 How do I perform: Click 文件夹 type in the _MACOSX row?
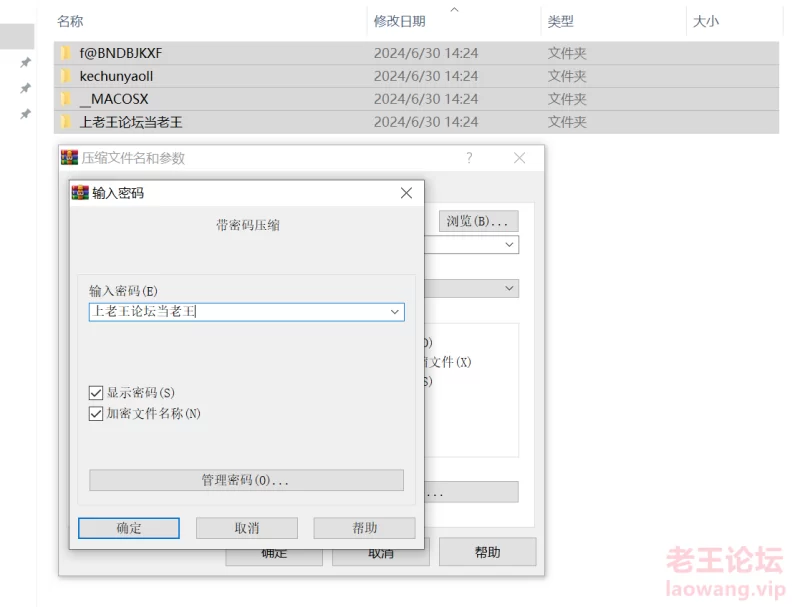[x=567, y=99]
